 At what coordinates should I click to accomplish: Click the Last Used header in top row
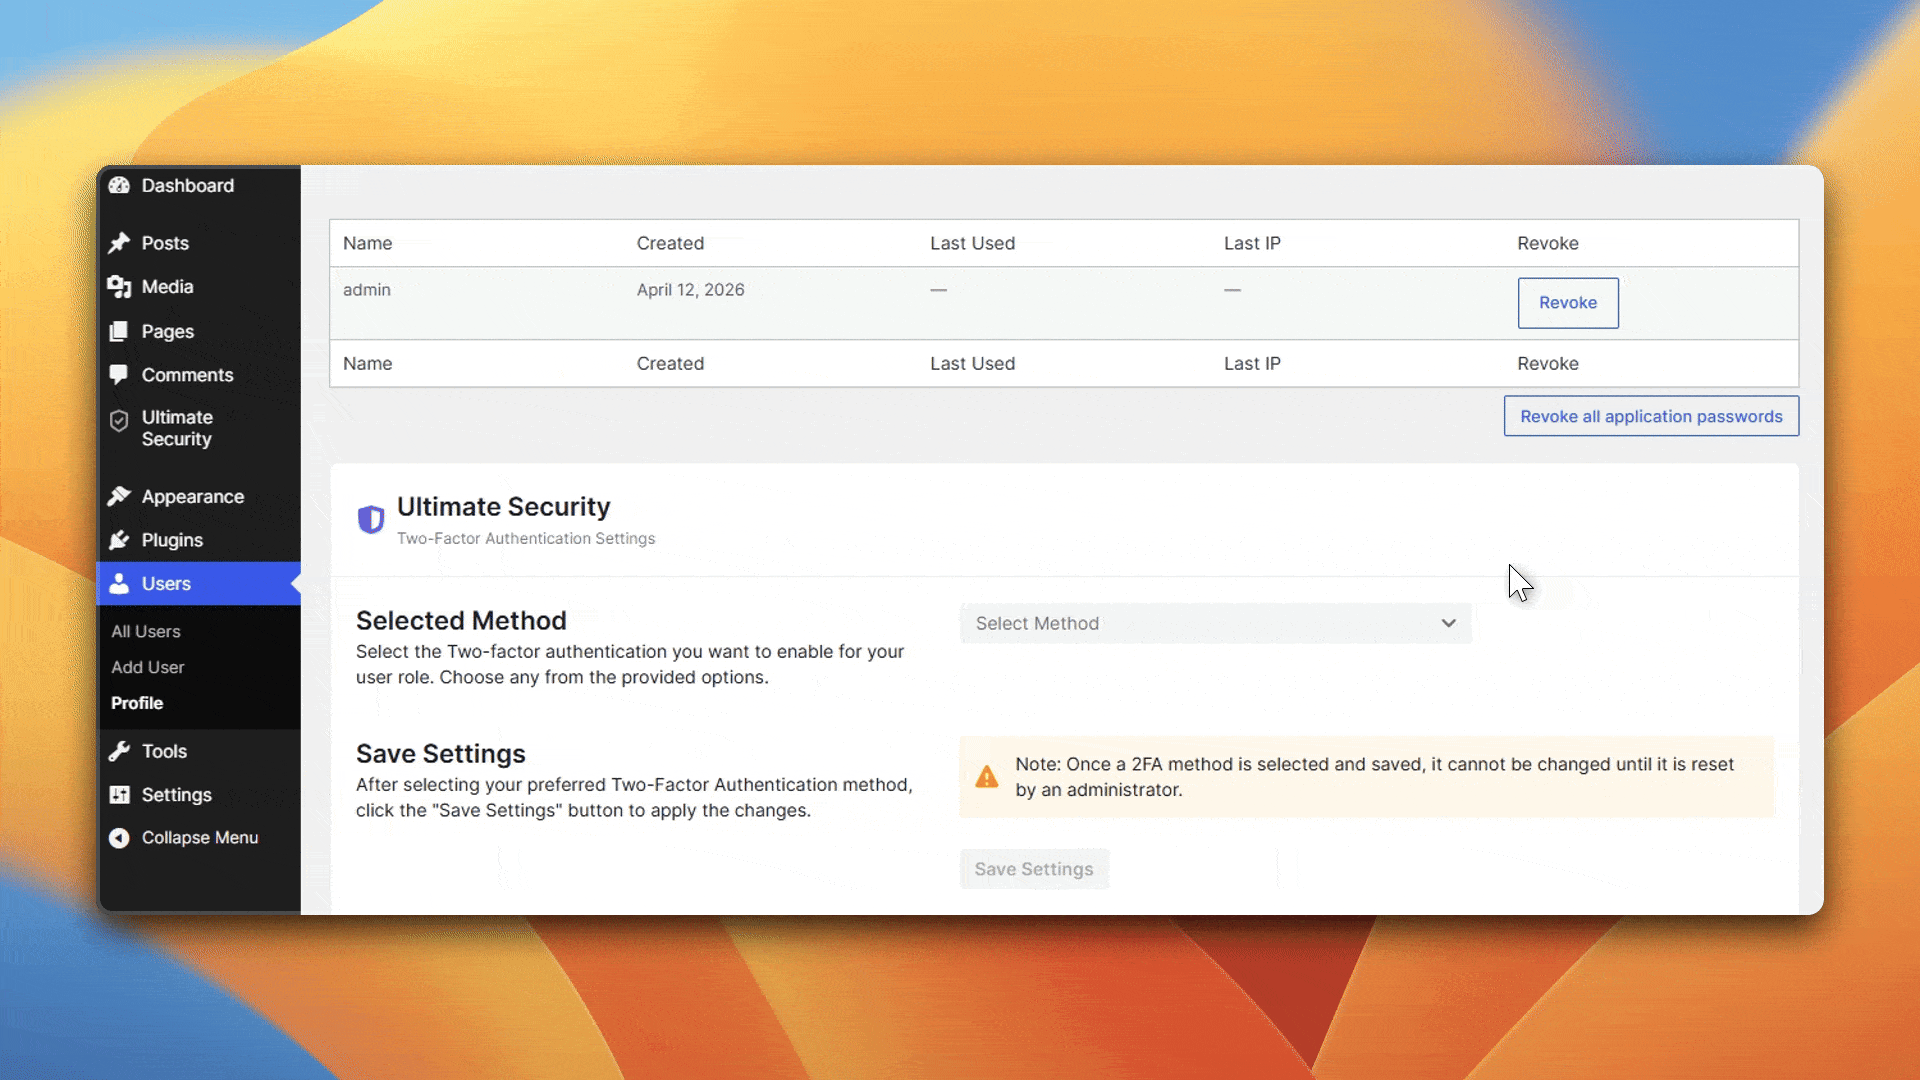click(x=972, y=243)
